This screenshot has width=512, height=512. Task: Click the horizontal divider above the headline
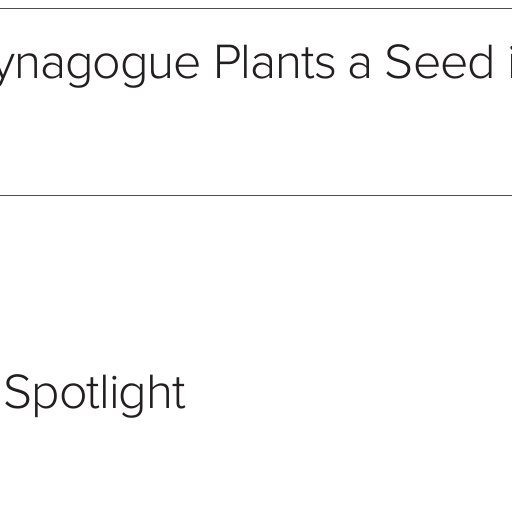(256, 8)
